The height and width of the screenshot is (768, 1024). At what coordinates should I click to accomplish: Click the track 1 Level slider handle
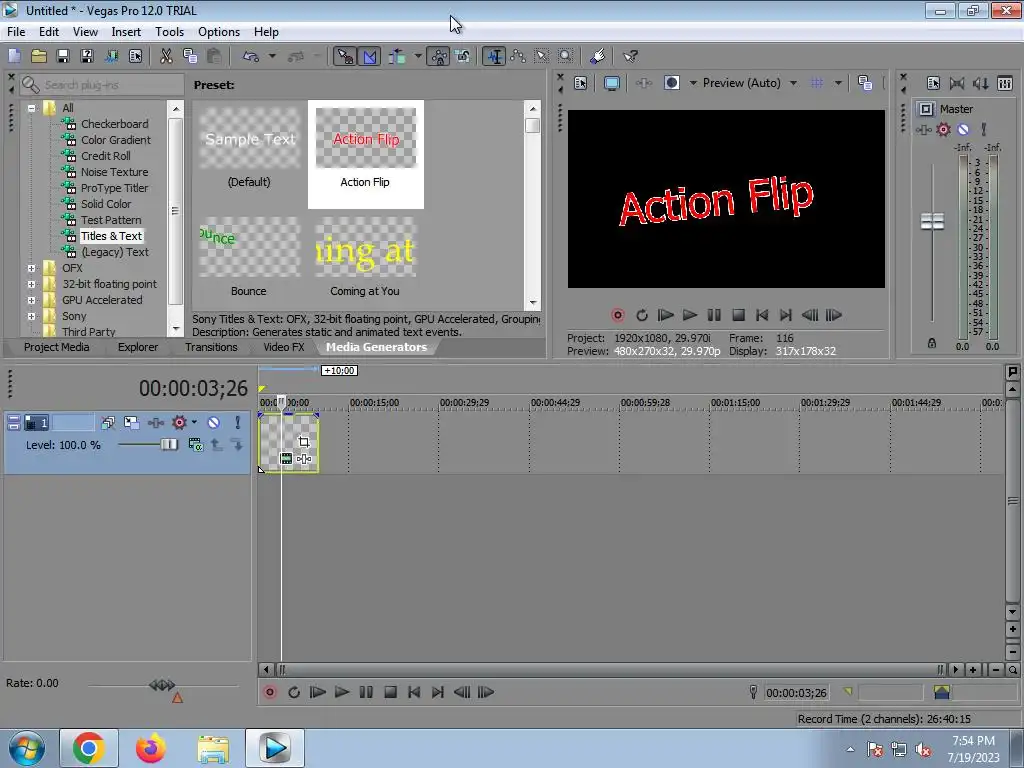click(x=169, y=445)
